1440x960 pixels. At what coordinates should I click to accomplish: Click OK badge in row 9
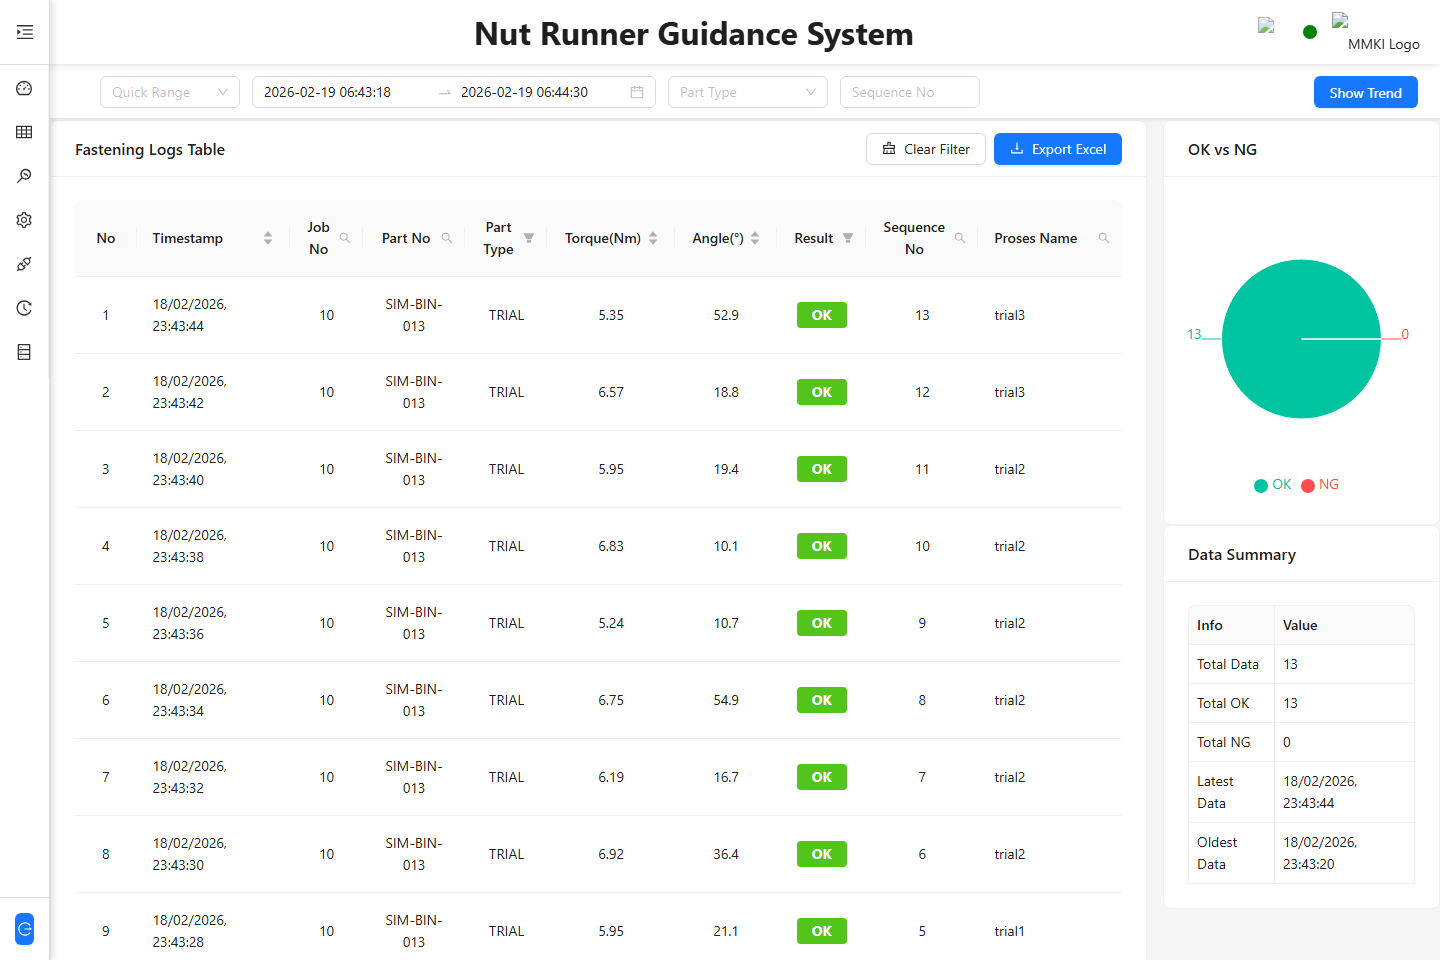coord(822,931)
